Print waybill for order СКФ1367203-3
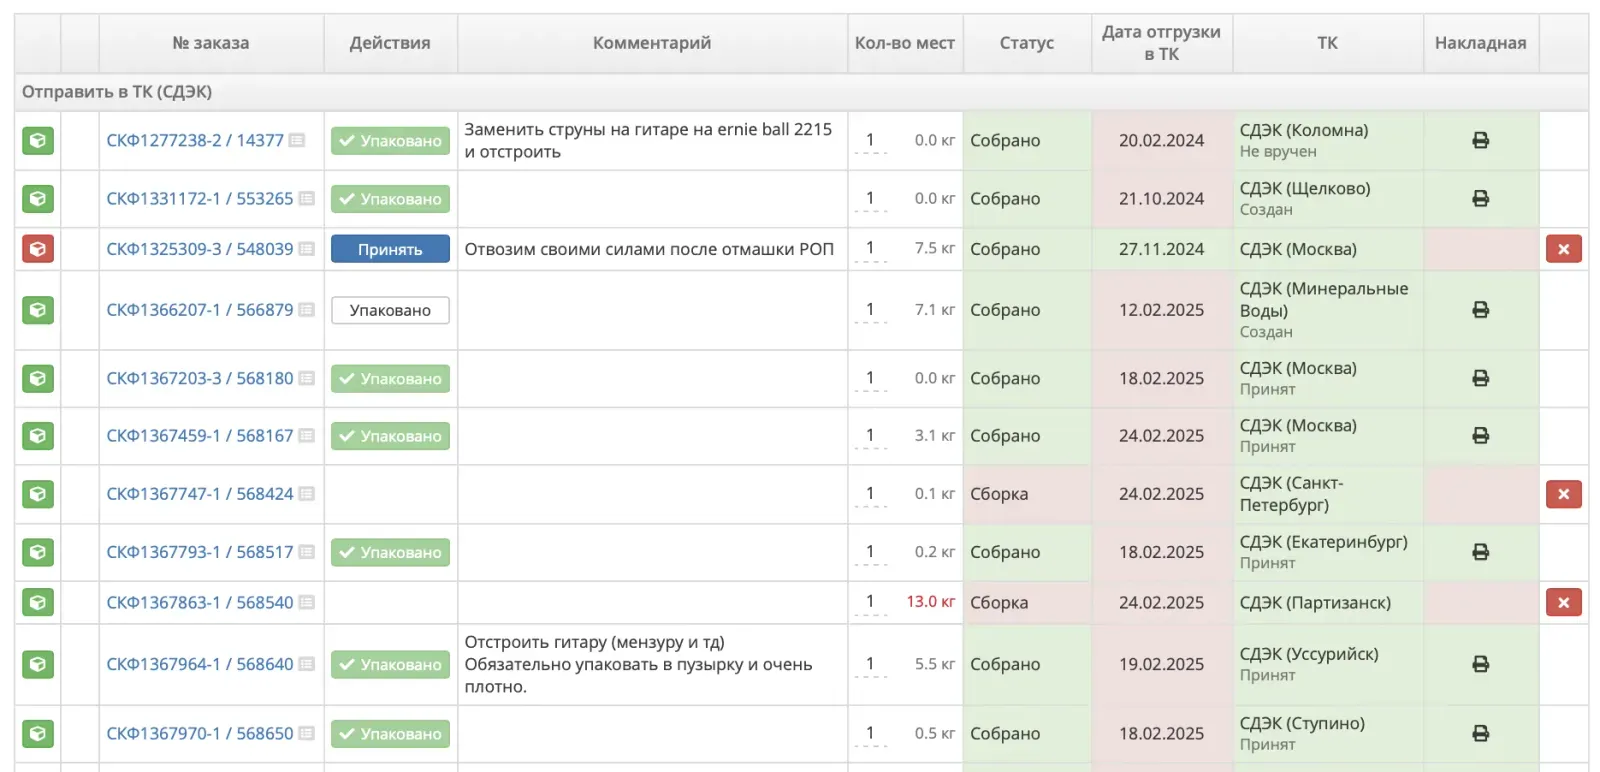 tap(1481, 379)
